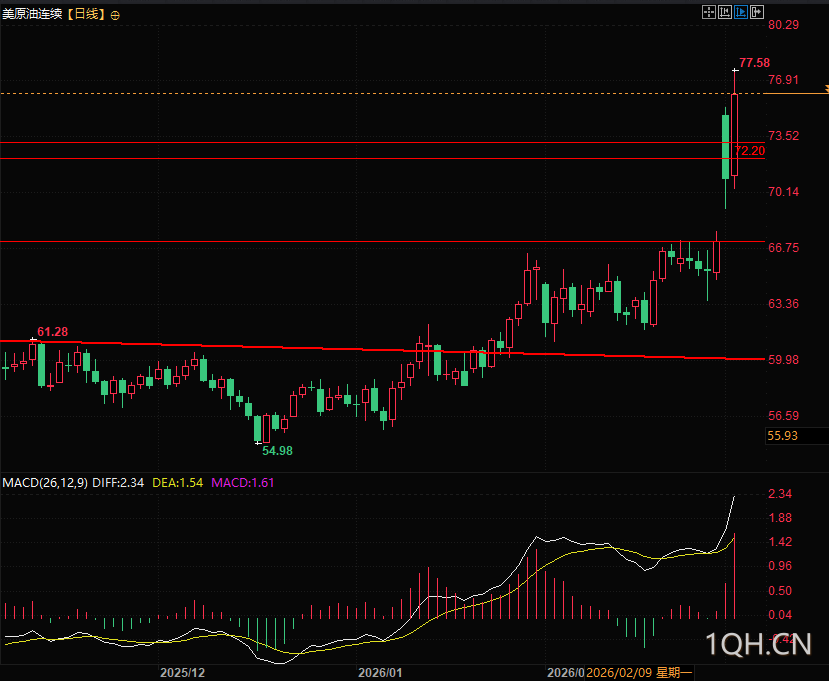The height and width of the screenshot is (681, 829).
Task: Click the 72.20 price line label
Action: (750, 151)
